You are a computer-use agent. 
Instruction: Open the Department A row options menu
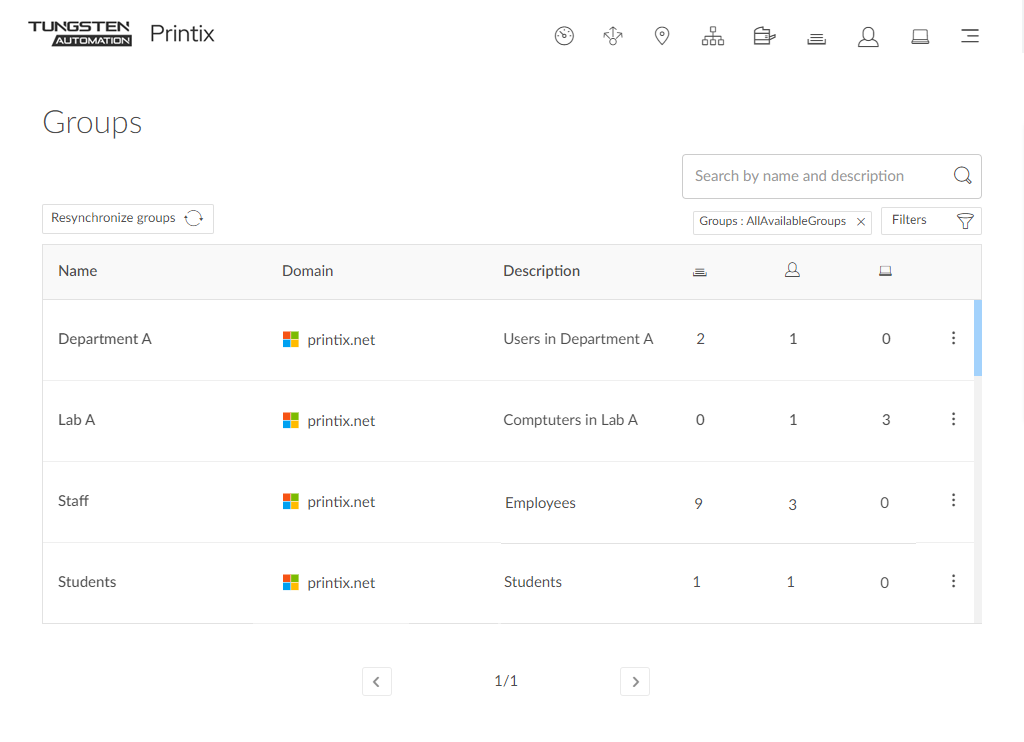(x=953, y=338)
